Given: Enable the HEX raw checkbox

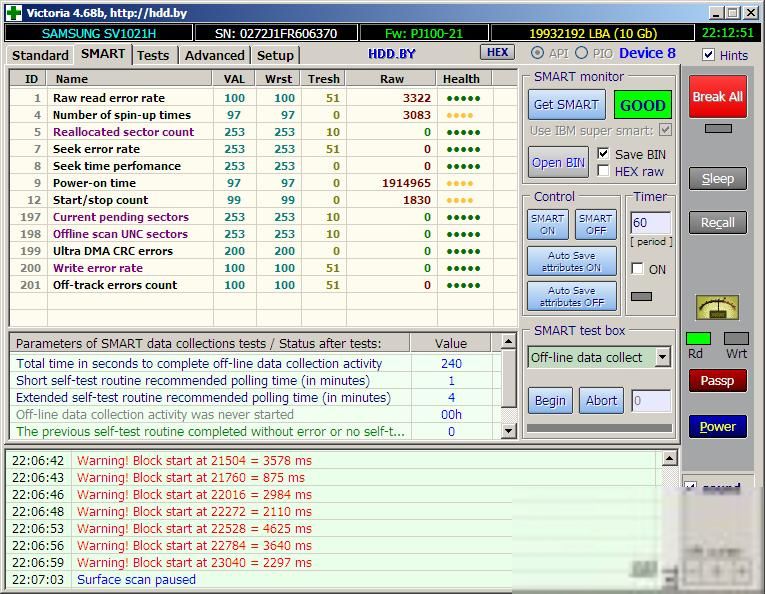Looking at the screenshot, I should (603, 171).
